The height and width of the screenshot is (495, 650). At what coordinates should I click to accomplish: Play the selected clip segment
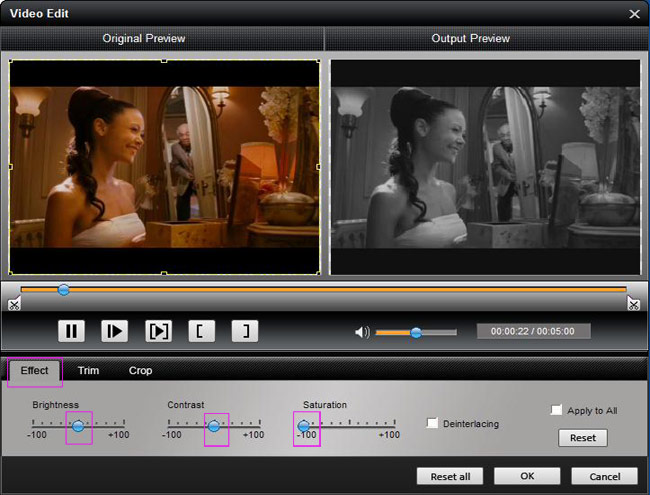tap(158, 331)
